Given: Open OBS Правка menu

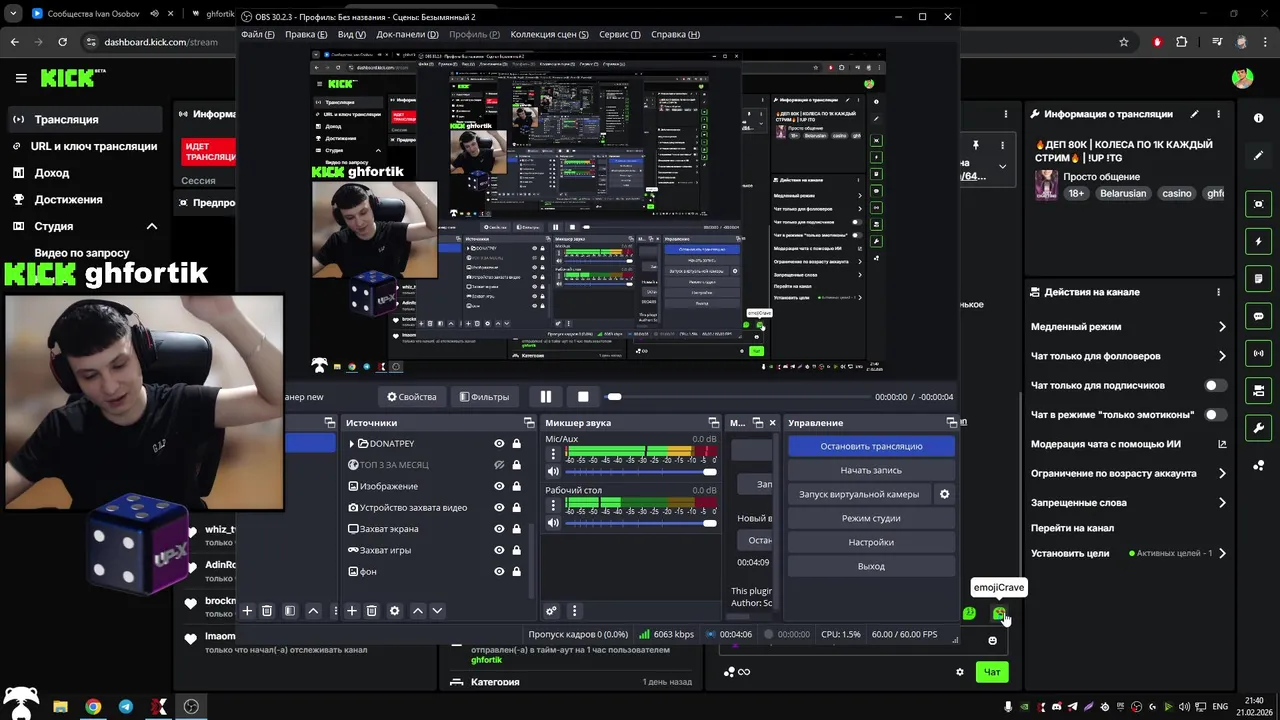Looking at the screenshot, I should [x=306, y=34].
